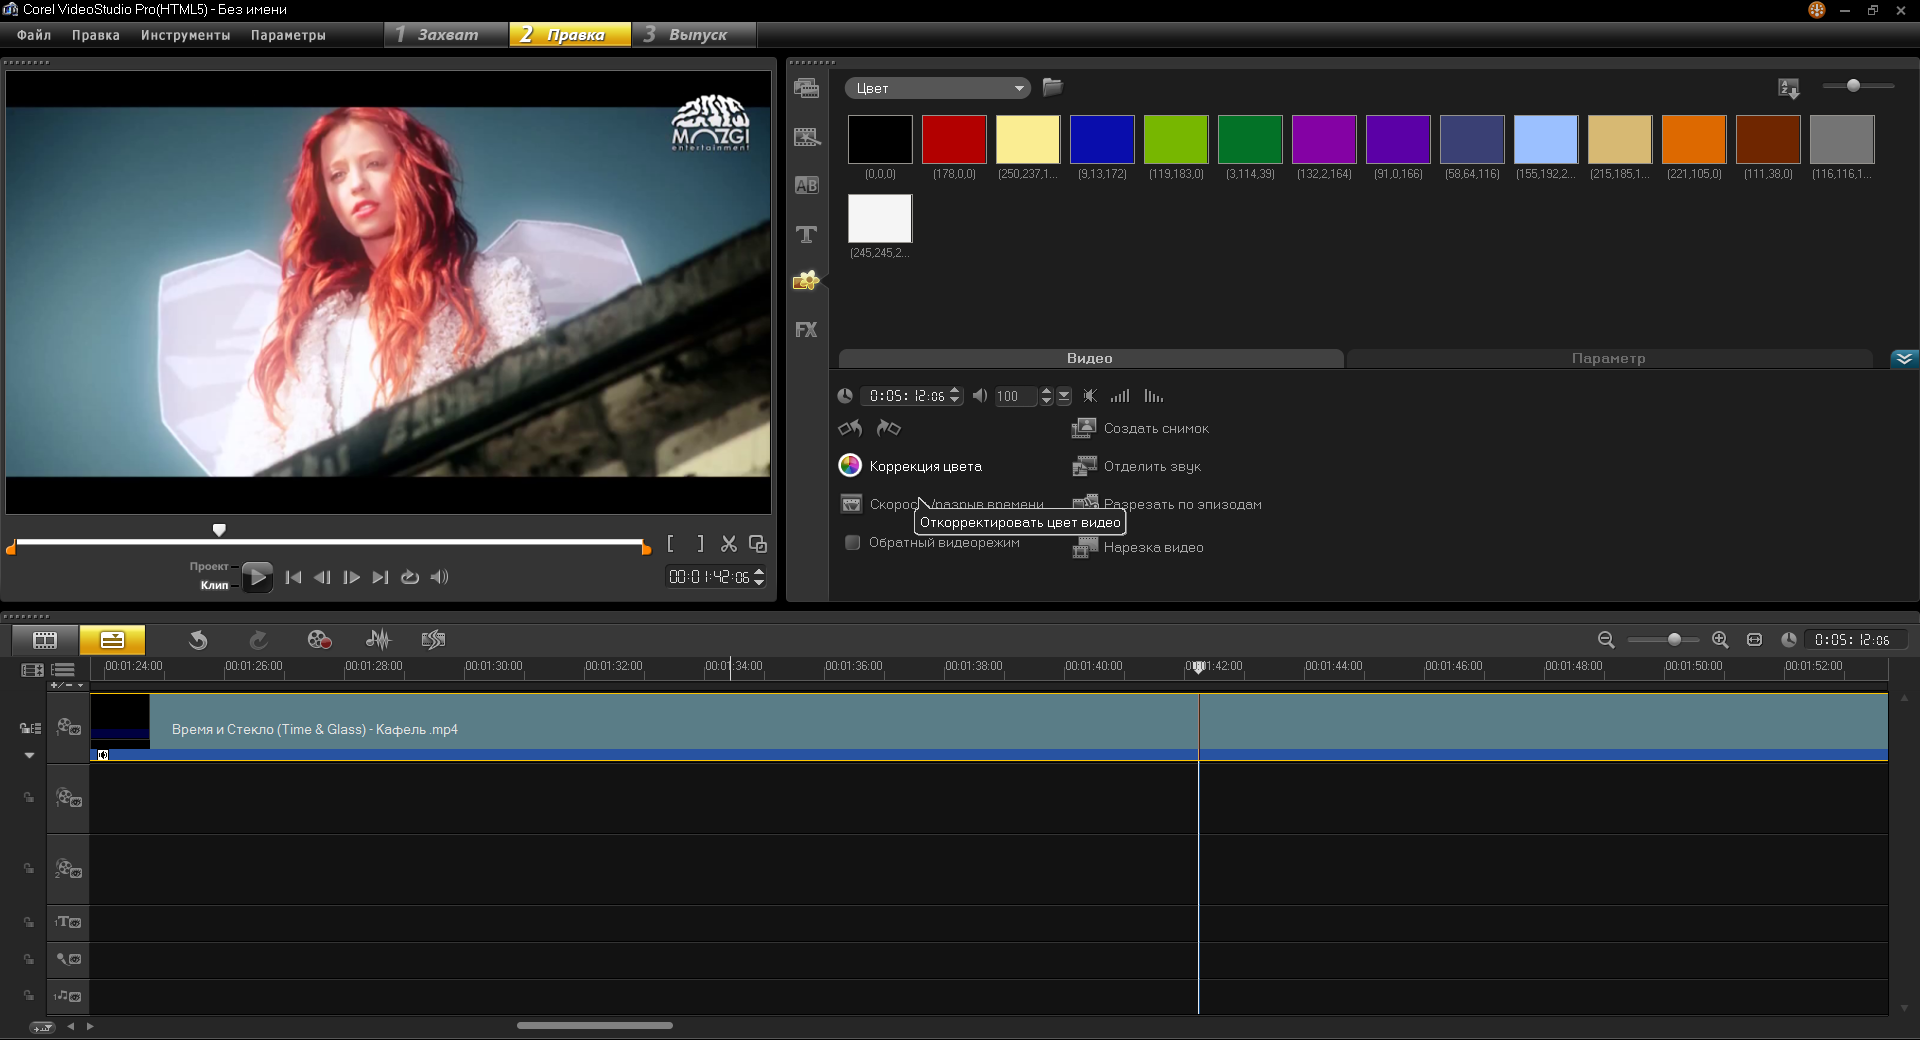Zoom in the timeline
1920x1040 pixels.
[x=1720, y=640]
